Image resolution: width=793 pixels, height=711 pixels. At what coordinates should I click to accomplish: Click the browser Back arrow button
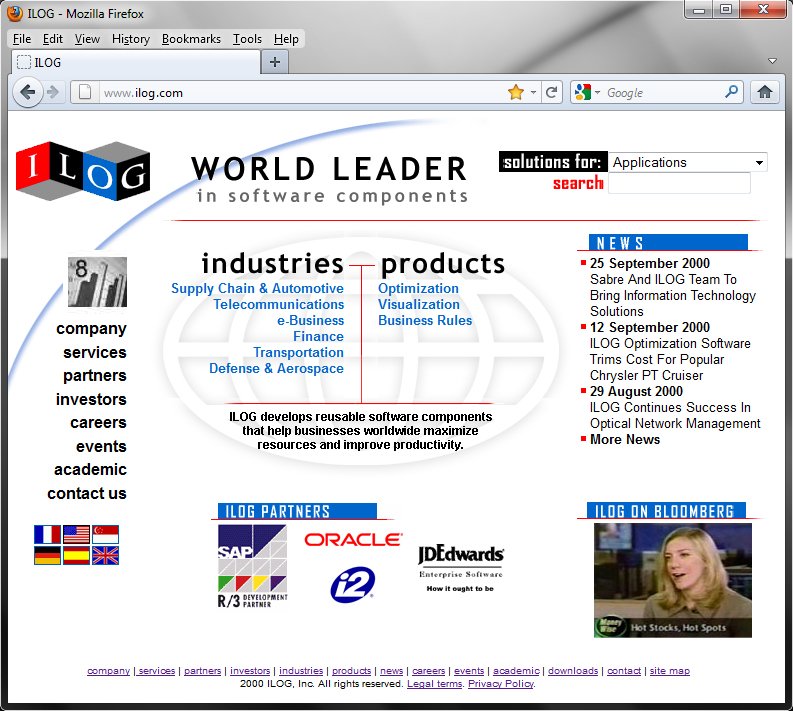click(x=27, y=92)
